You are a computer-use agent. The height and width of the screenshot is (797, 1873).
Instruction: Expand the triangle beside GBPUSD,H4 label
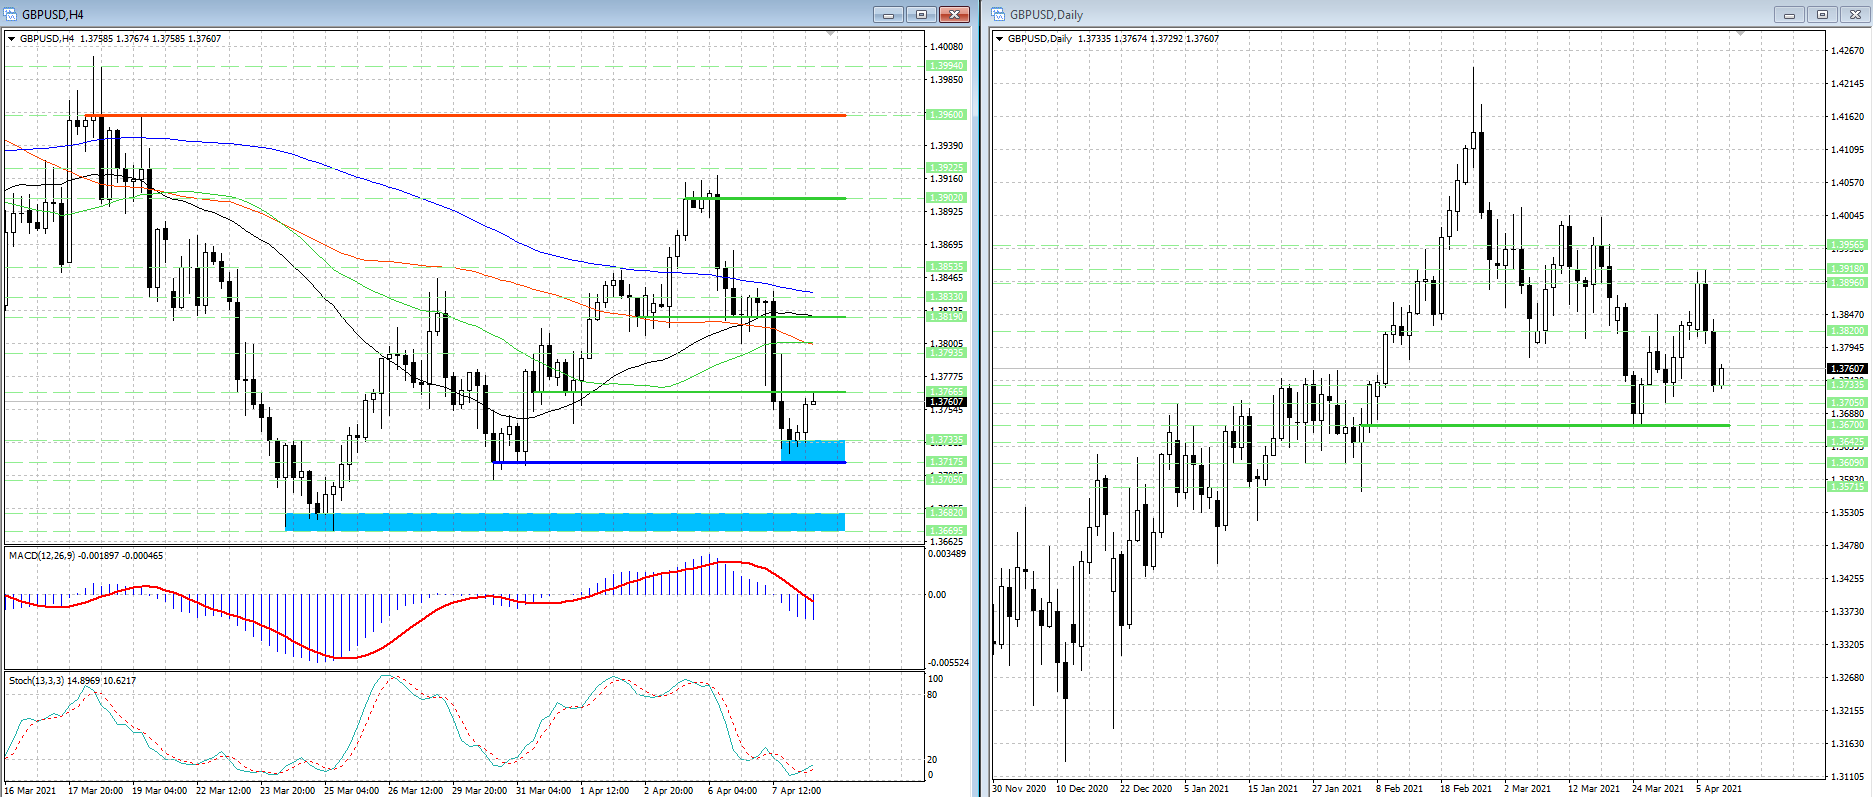click(x=12, y=39)
